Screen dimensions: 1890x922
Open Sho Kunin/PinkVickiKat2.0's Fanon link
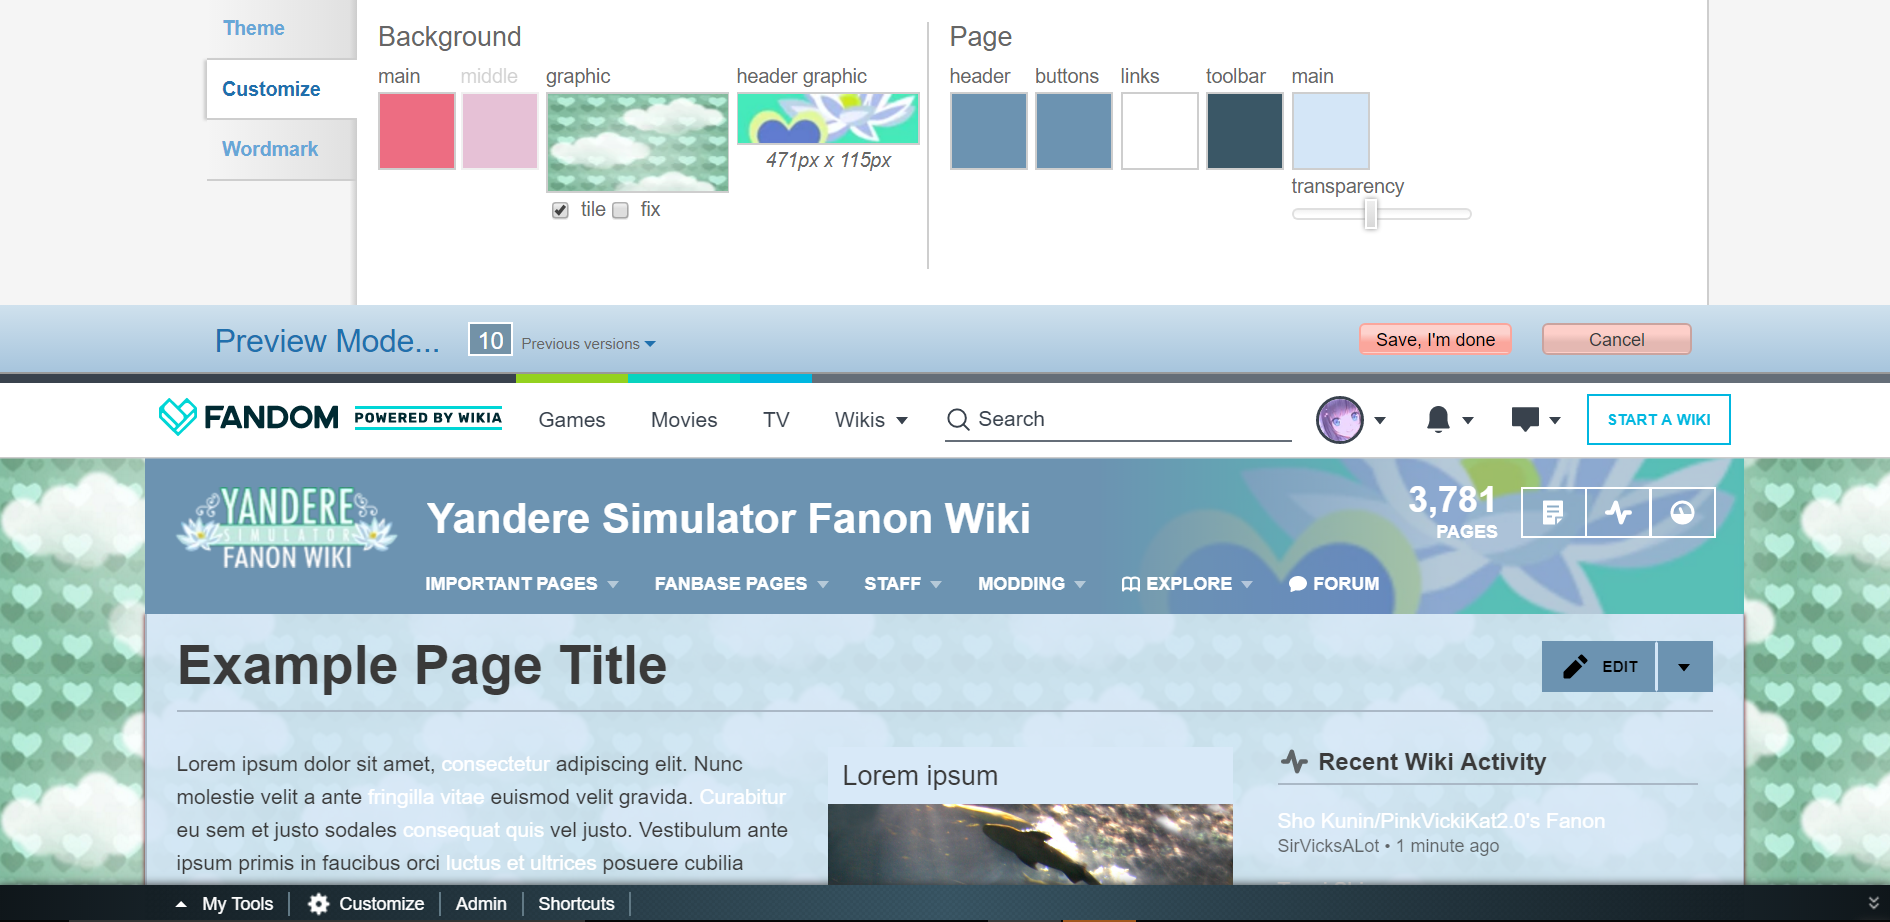click(1441, 821)
